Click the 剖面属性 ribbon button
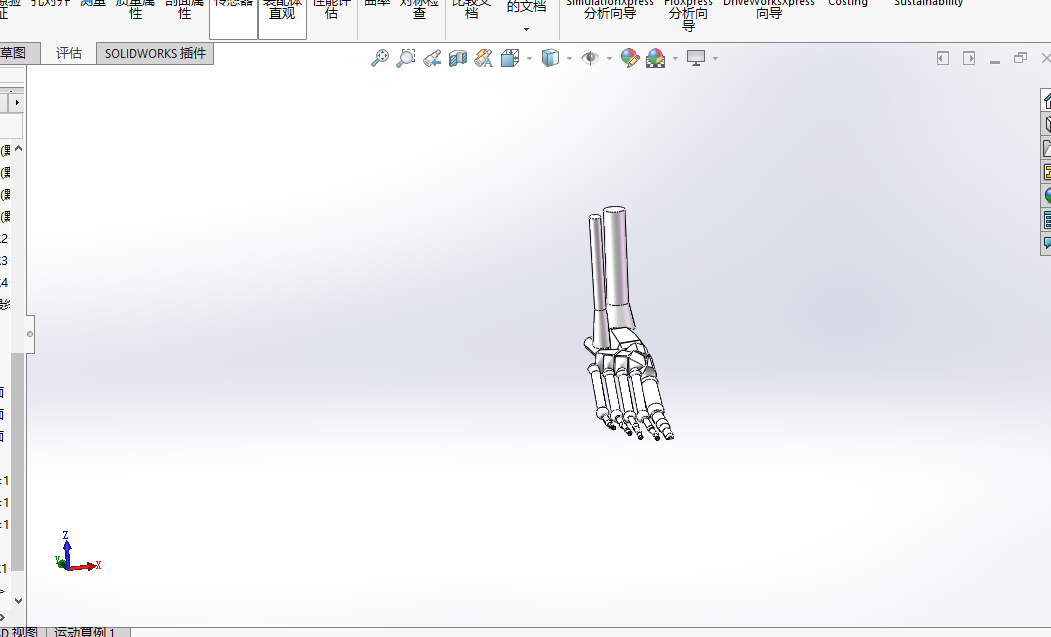 [x=184, y=8]
